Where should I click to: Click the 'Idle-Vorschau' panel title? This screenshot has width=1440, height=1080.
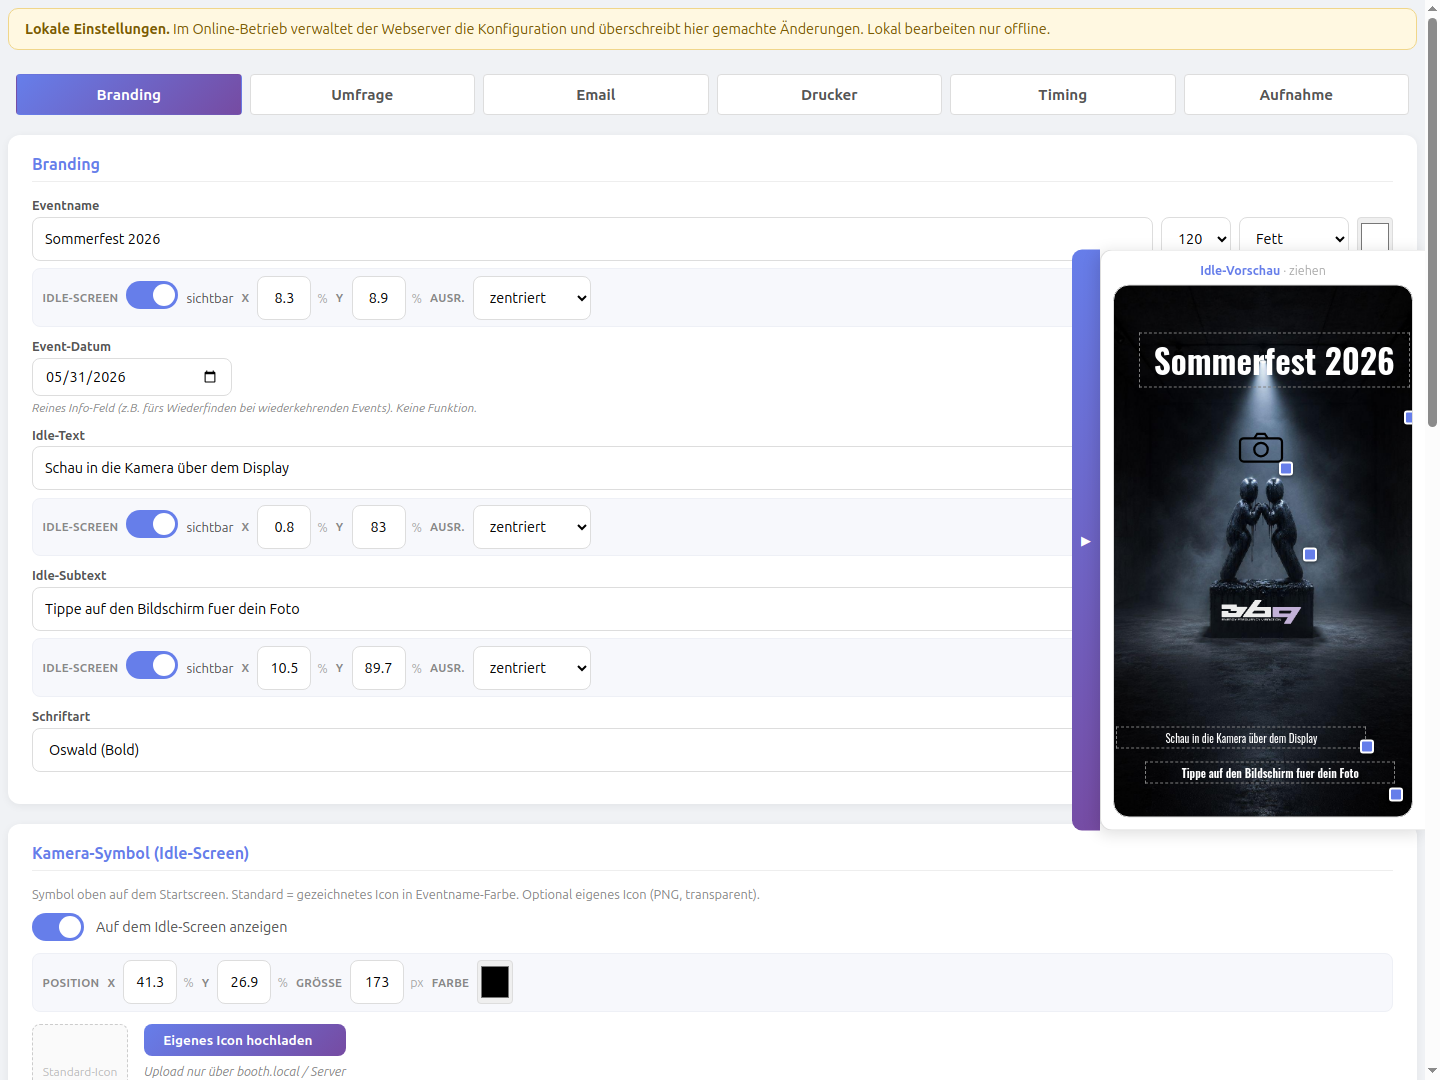(x=1240, y=270)
